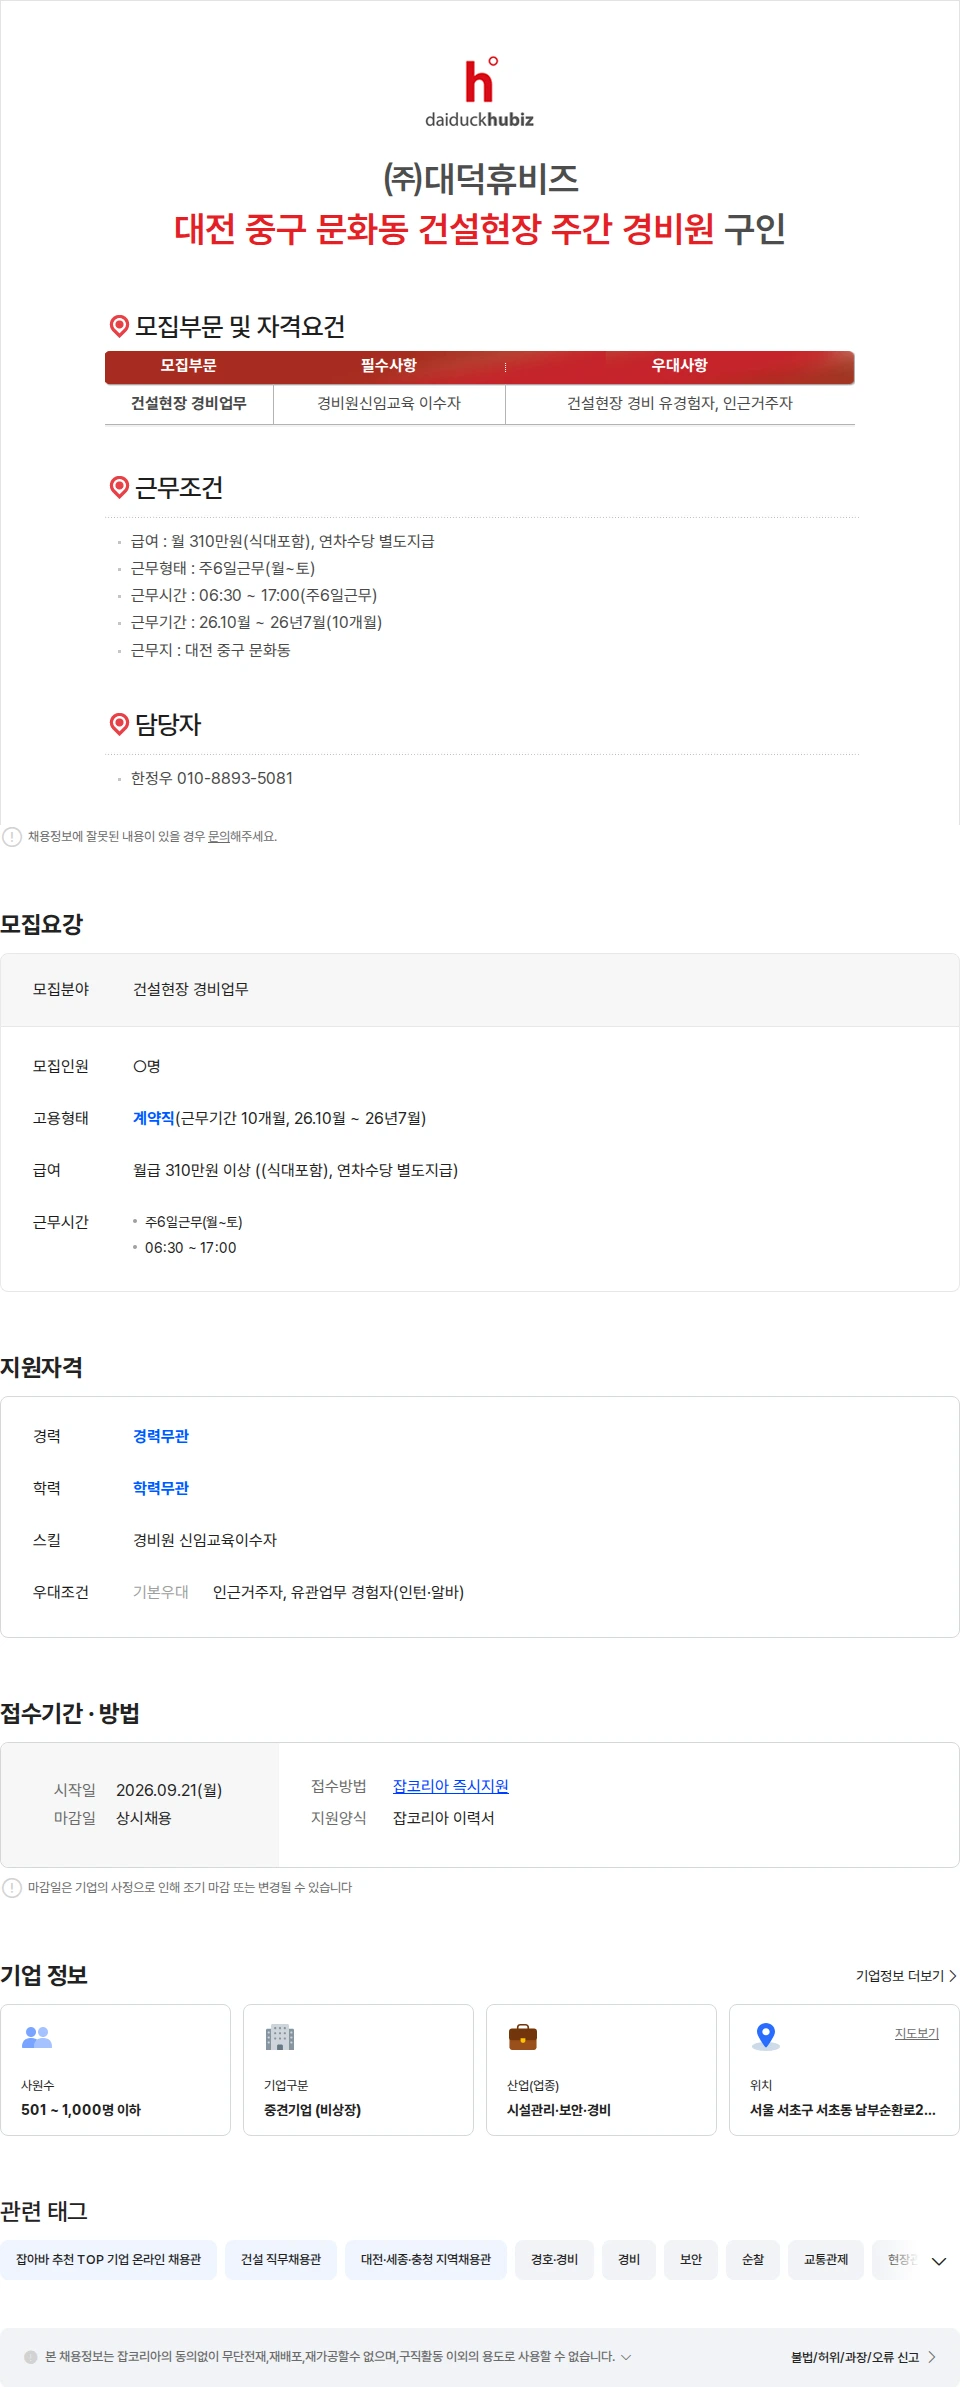960x2387 pixels.
Task: Click the 중견기업 (비상장) card
Action: click(358, 2070)
